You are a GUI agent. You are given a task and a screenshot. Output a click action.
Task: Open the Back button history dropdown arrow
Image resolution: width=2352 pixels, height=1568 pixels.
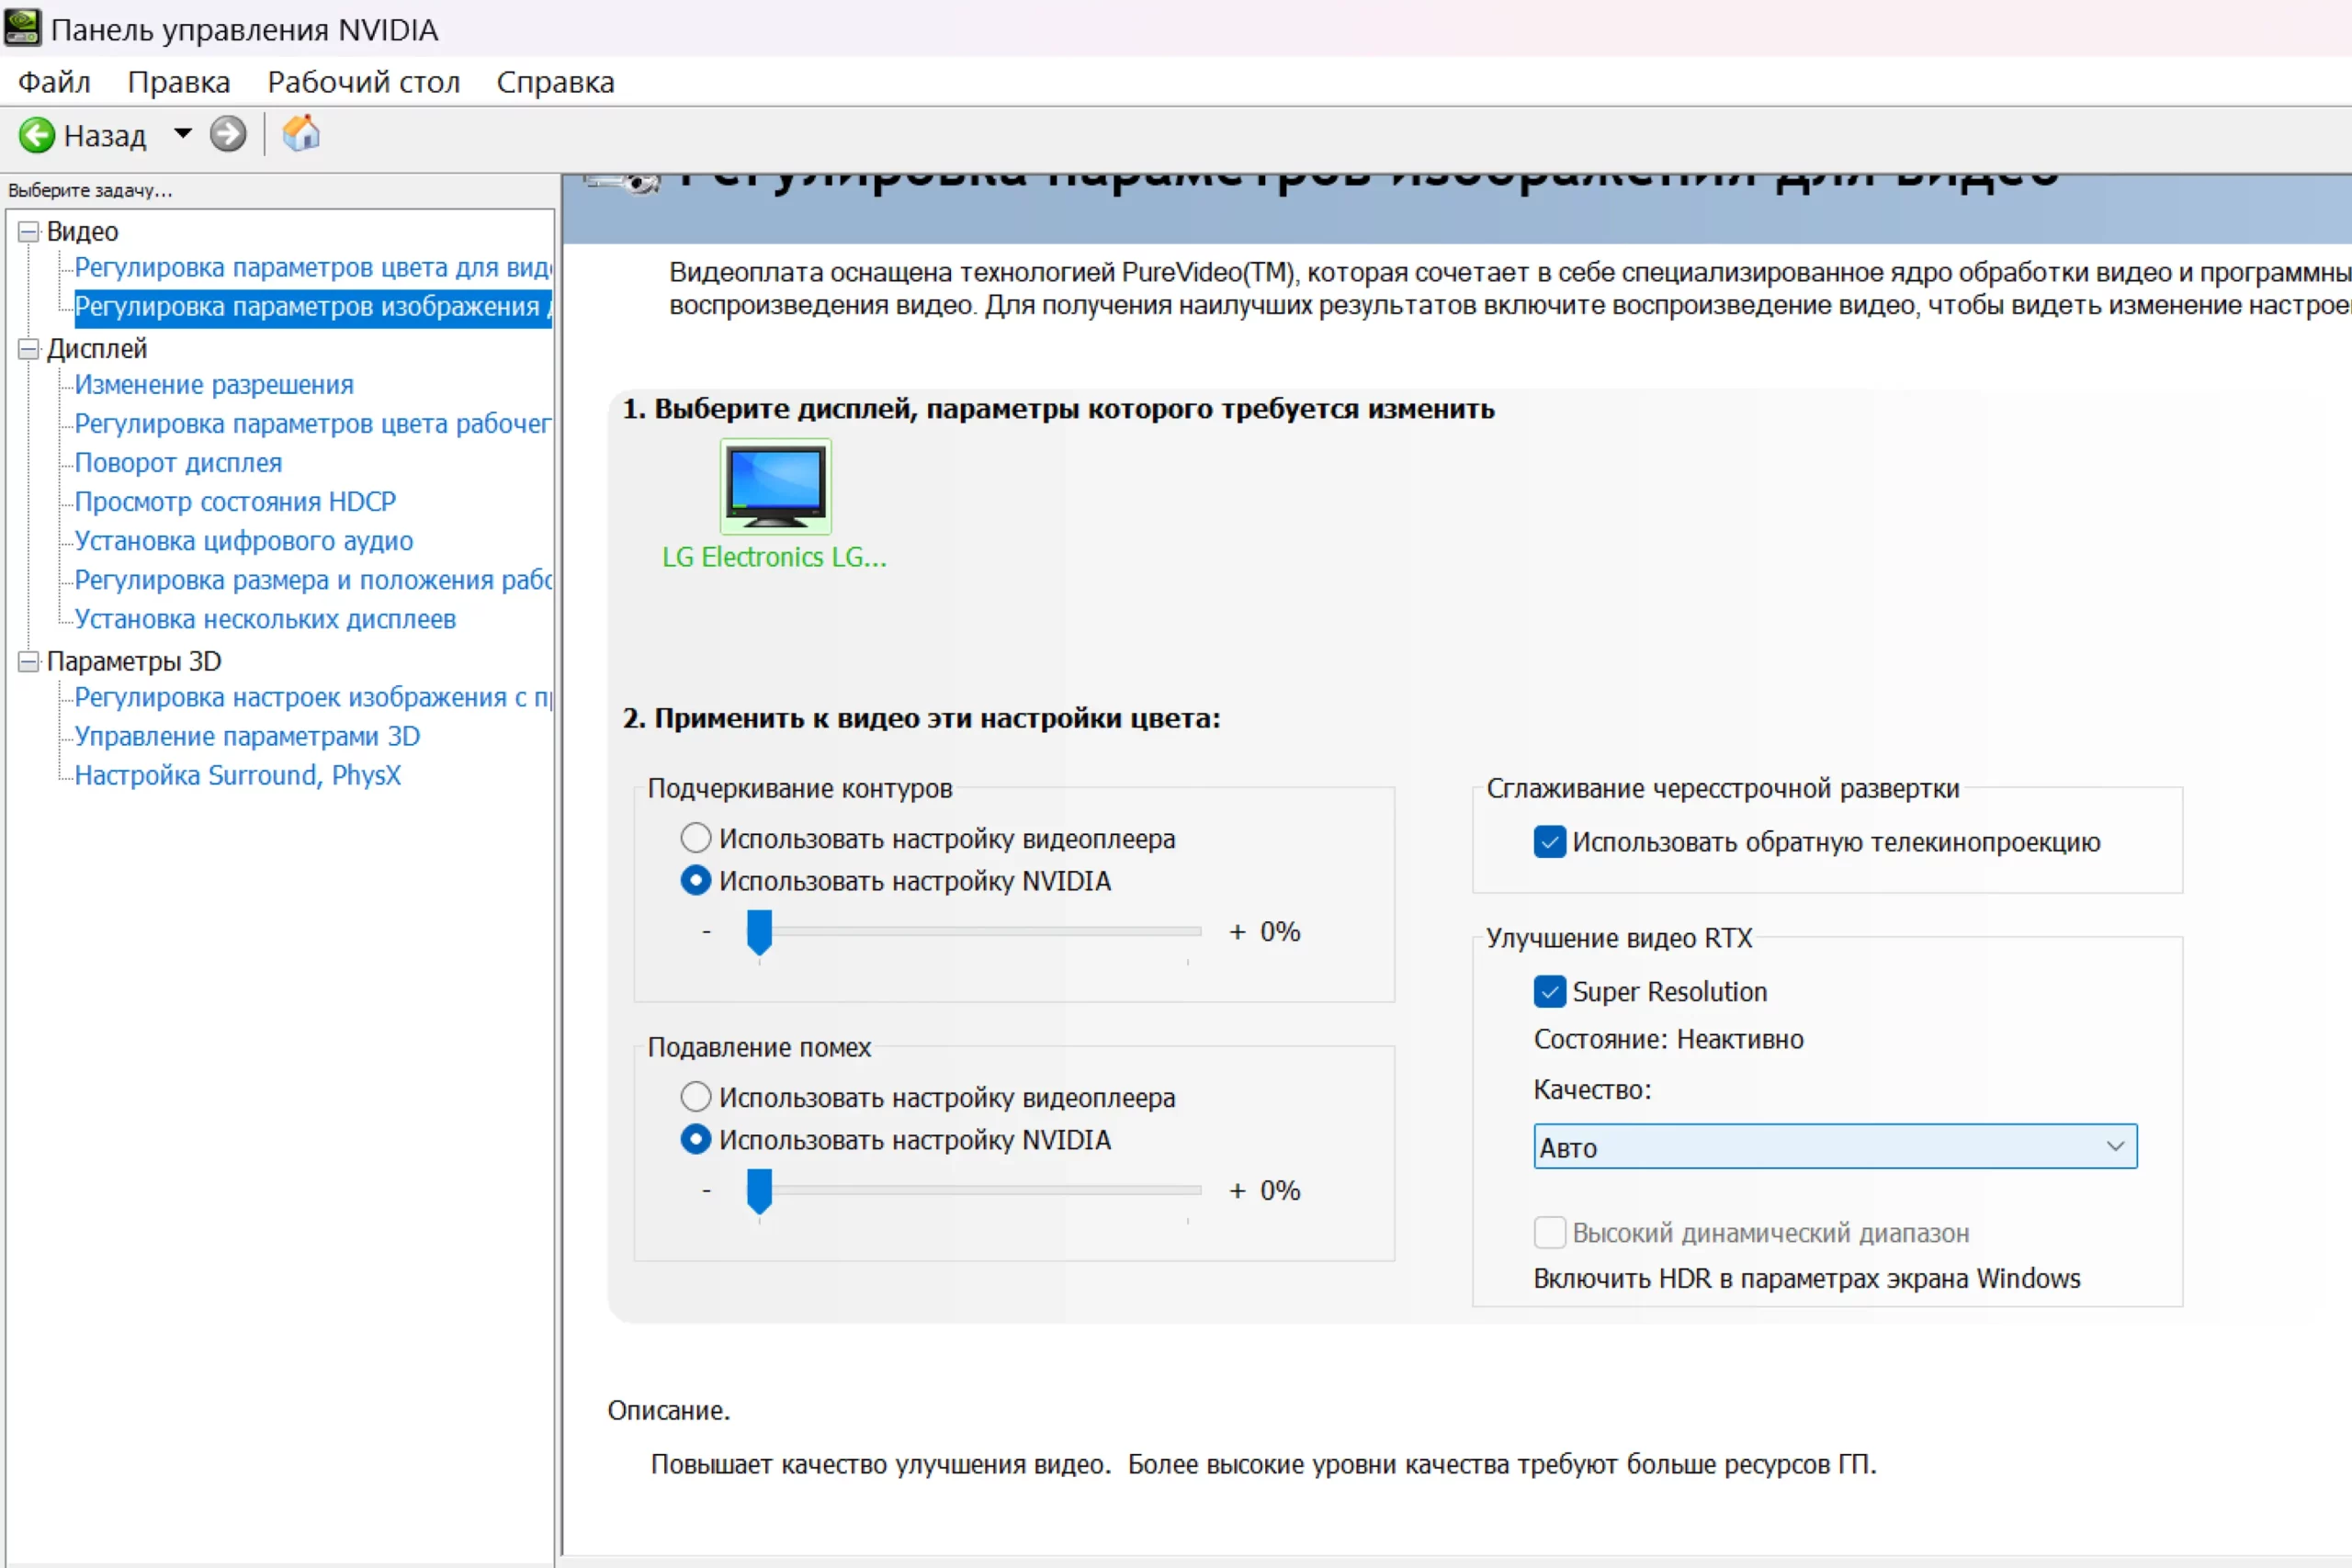(x=183, y=133)
